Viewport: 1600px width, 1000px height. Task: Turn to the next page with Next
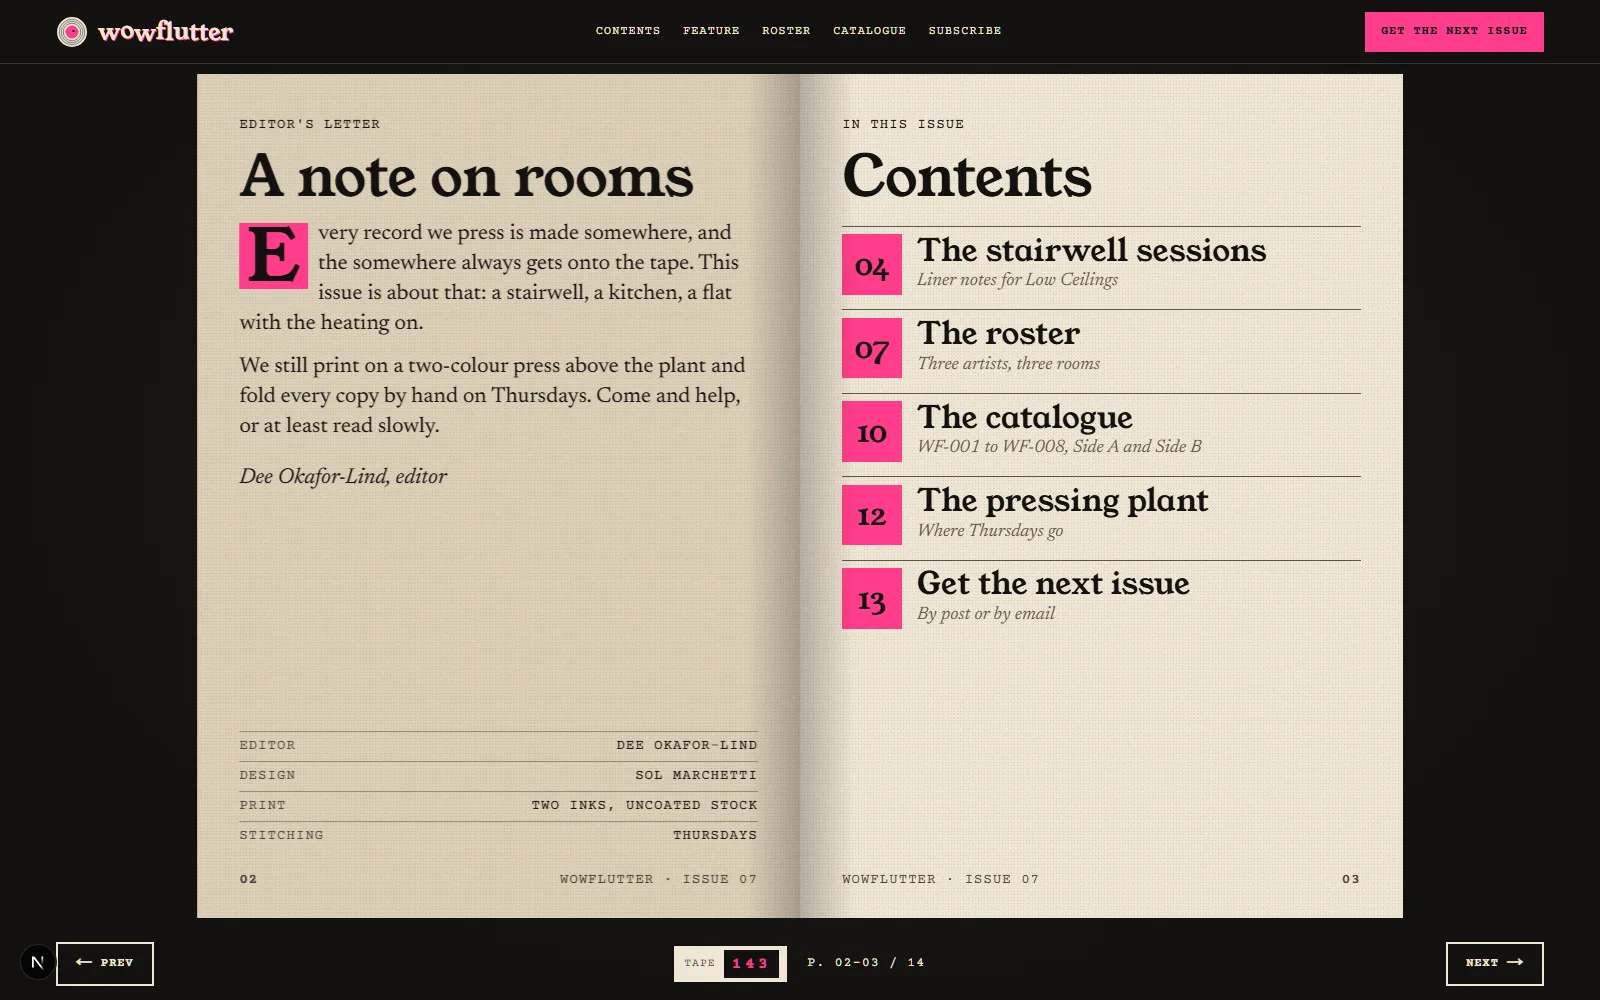point(1494,963)
